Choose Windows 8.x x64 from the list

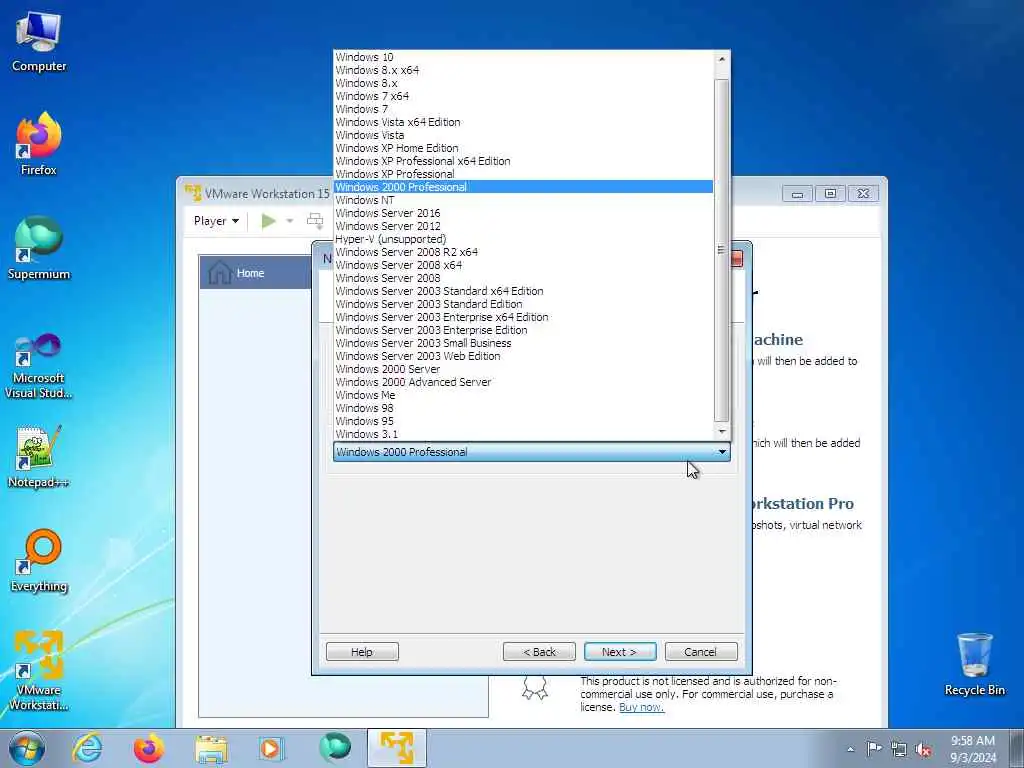click(x=523, y=70)
